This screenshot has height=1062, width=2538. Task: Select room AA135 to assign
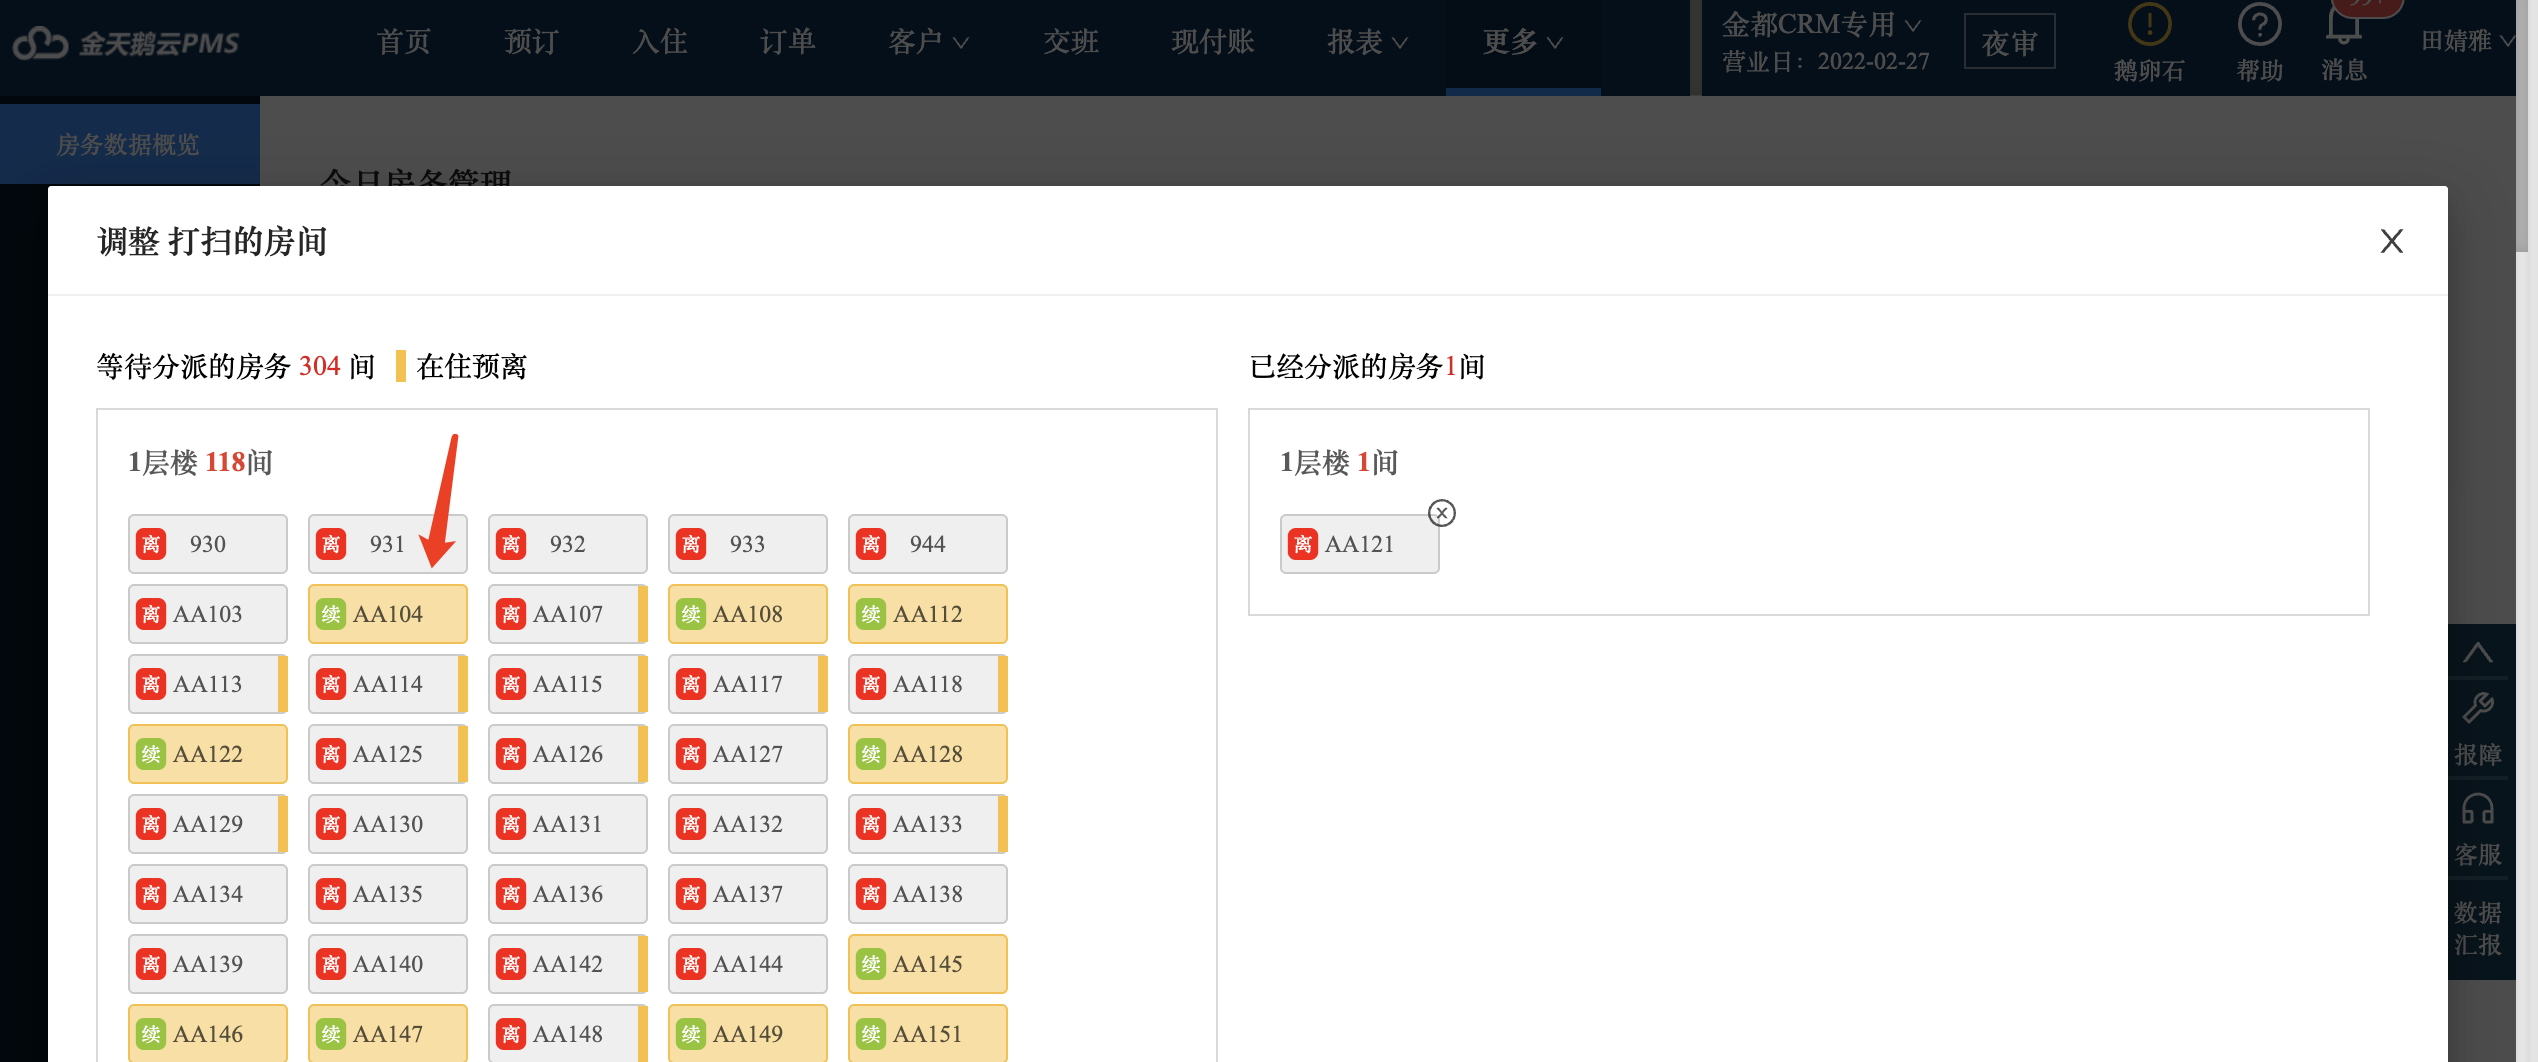388,894
